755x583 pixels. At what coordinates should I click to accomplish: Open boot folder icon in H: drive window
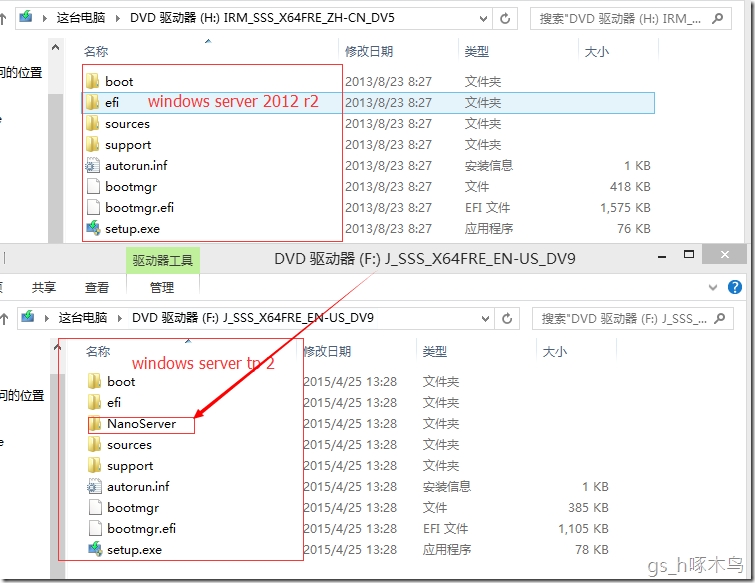click(92, 81)
